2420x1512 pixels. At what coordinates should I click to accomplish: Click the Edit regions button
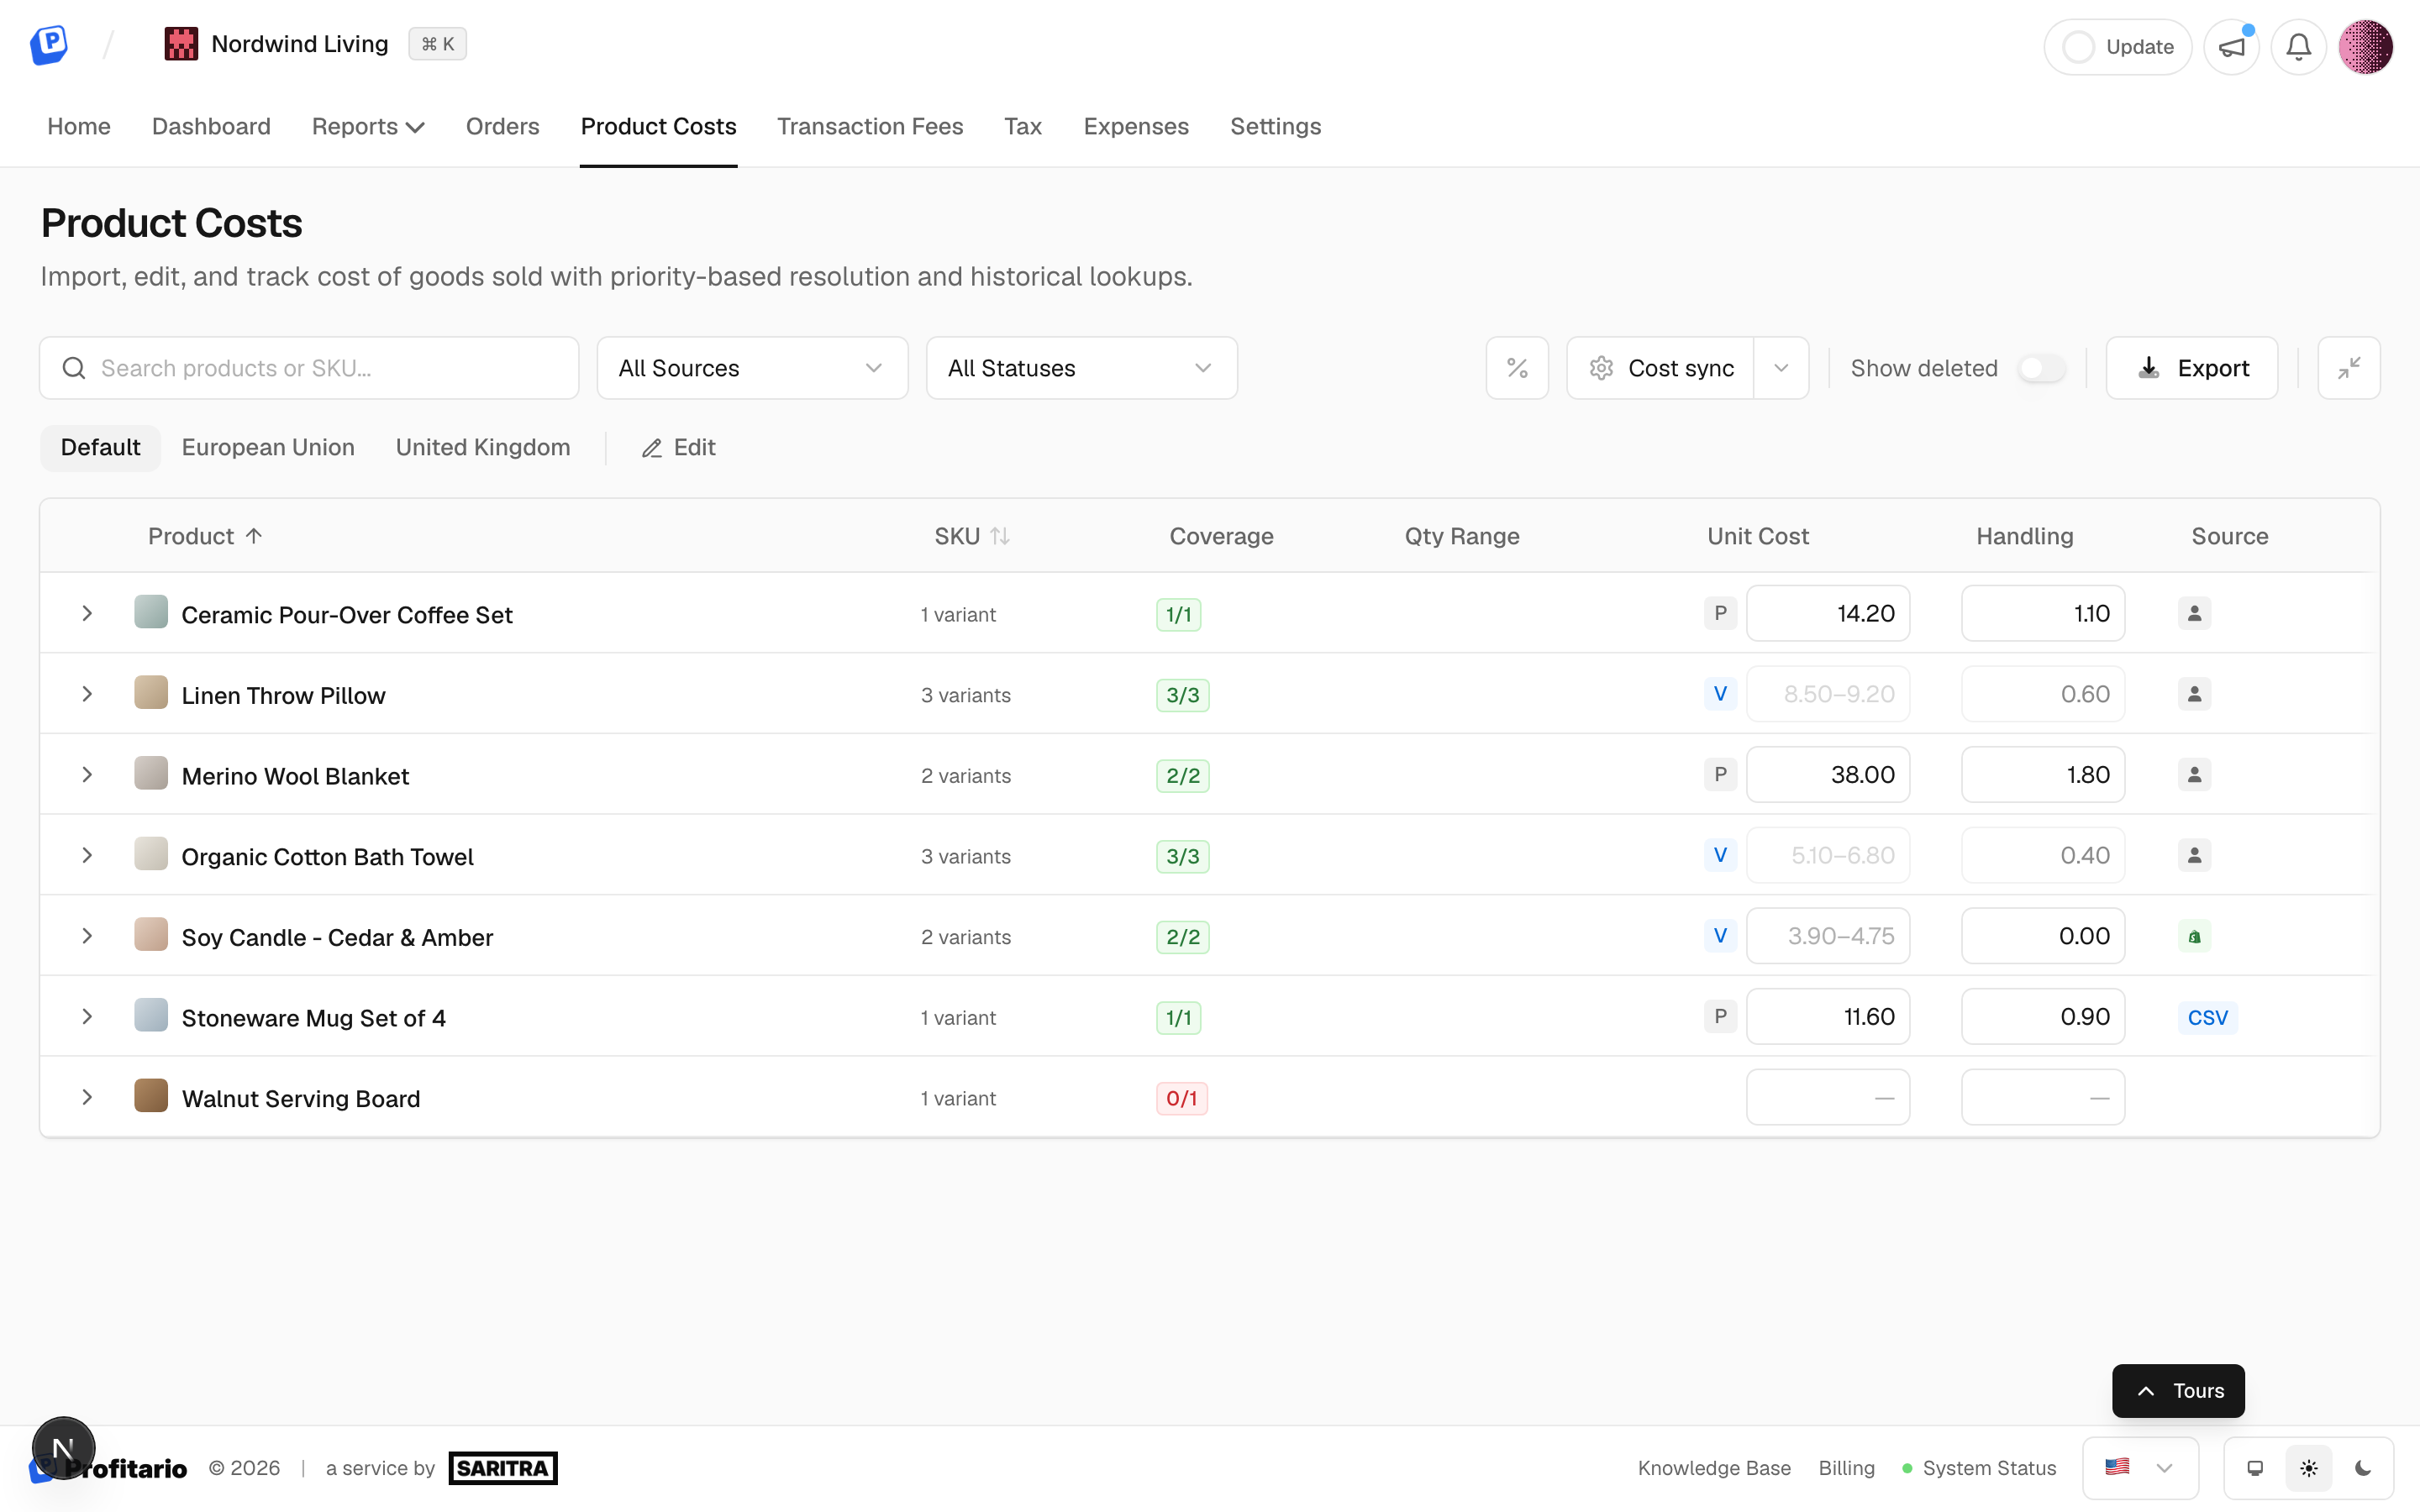tap(678, 447)
